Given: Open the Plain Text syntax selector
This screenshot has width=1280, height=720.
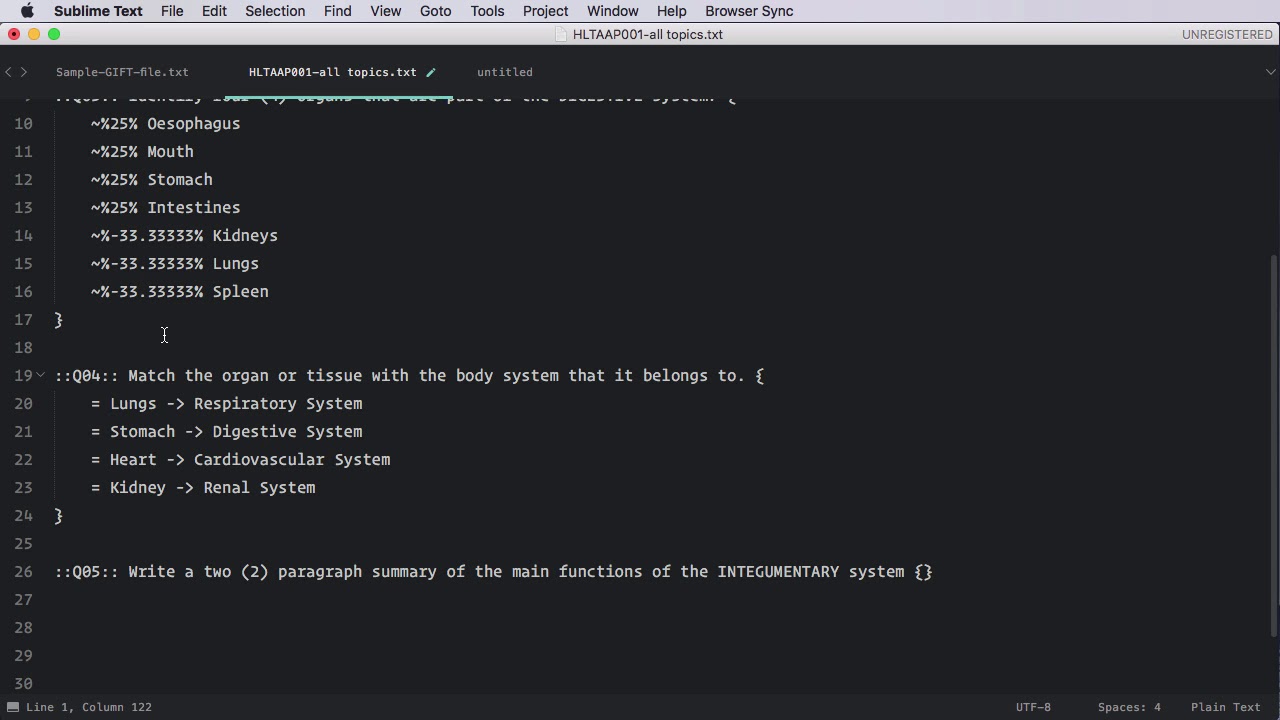Looking at the screenshot, I should pos(1225,707).
